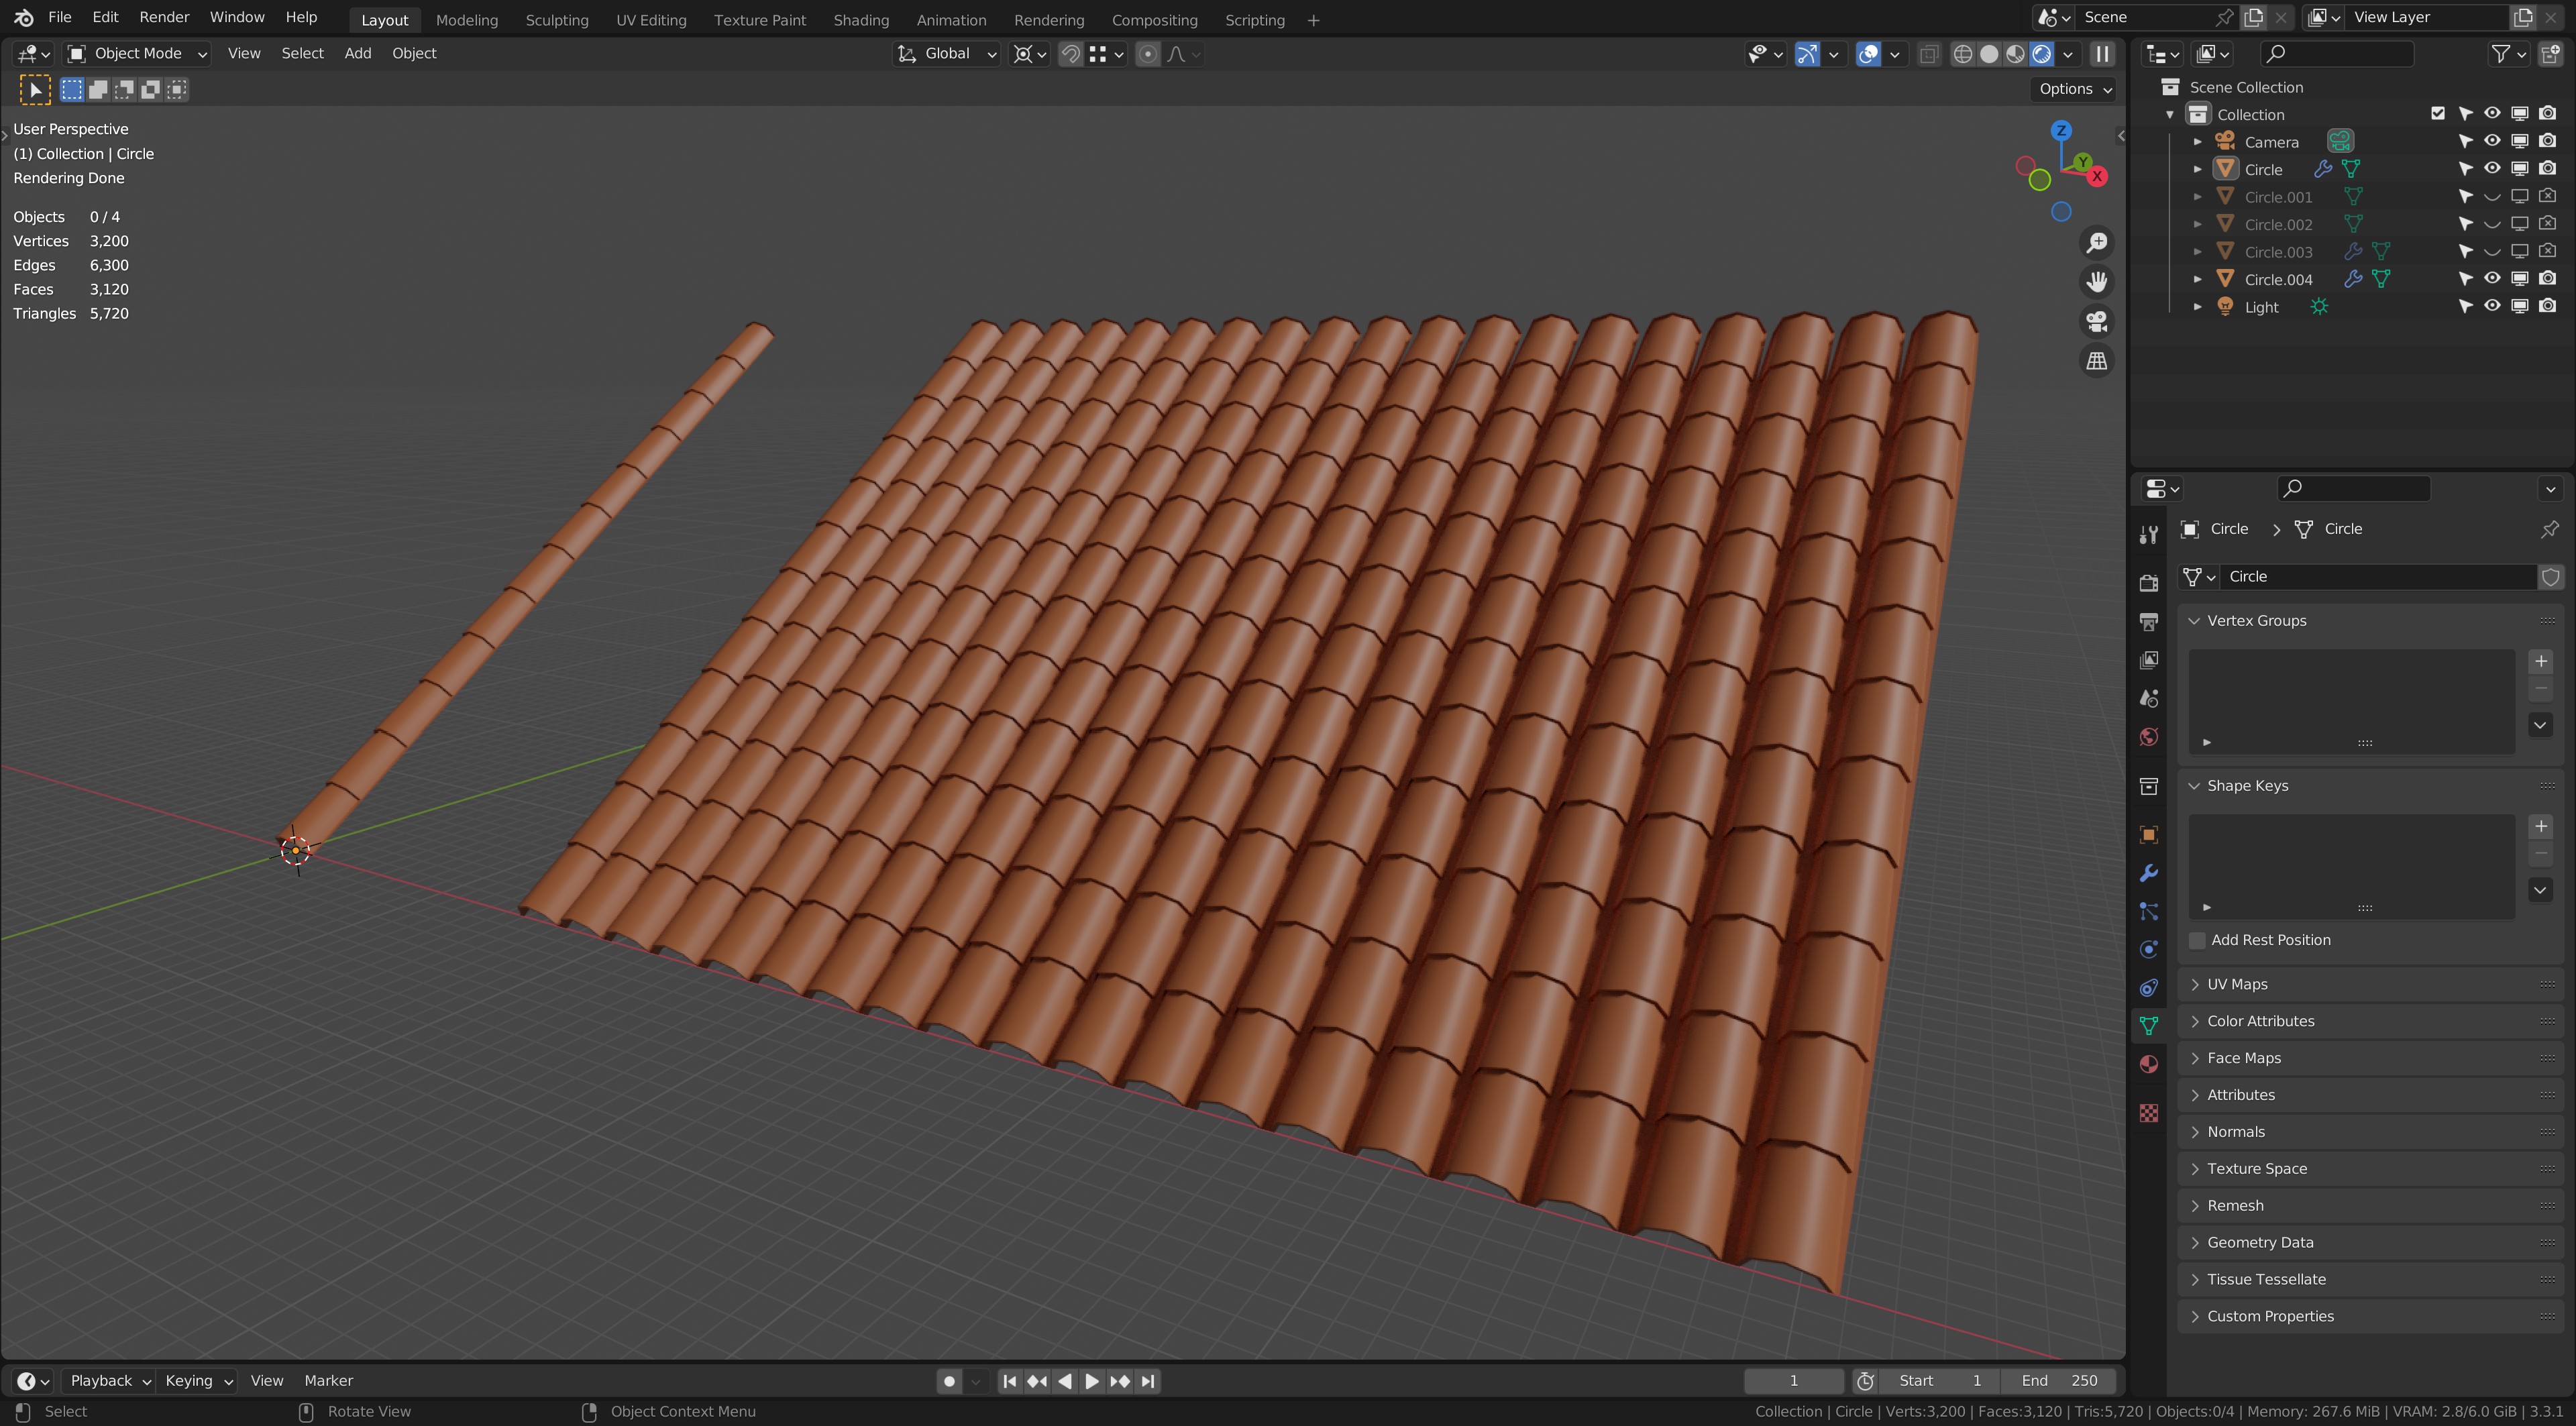Open the Render properties tab icon
Screen dimensions: 2576x1426
tap(2148, 582)
